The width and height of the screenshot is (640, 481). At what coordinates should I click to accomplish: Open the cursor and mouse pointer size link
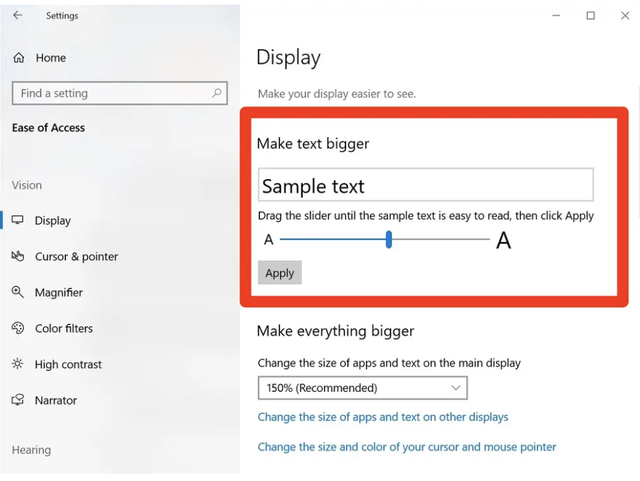tap(407, 447)
